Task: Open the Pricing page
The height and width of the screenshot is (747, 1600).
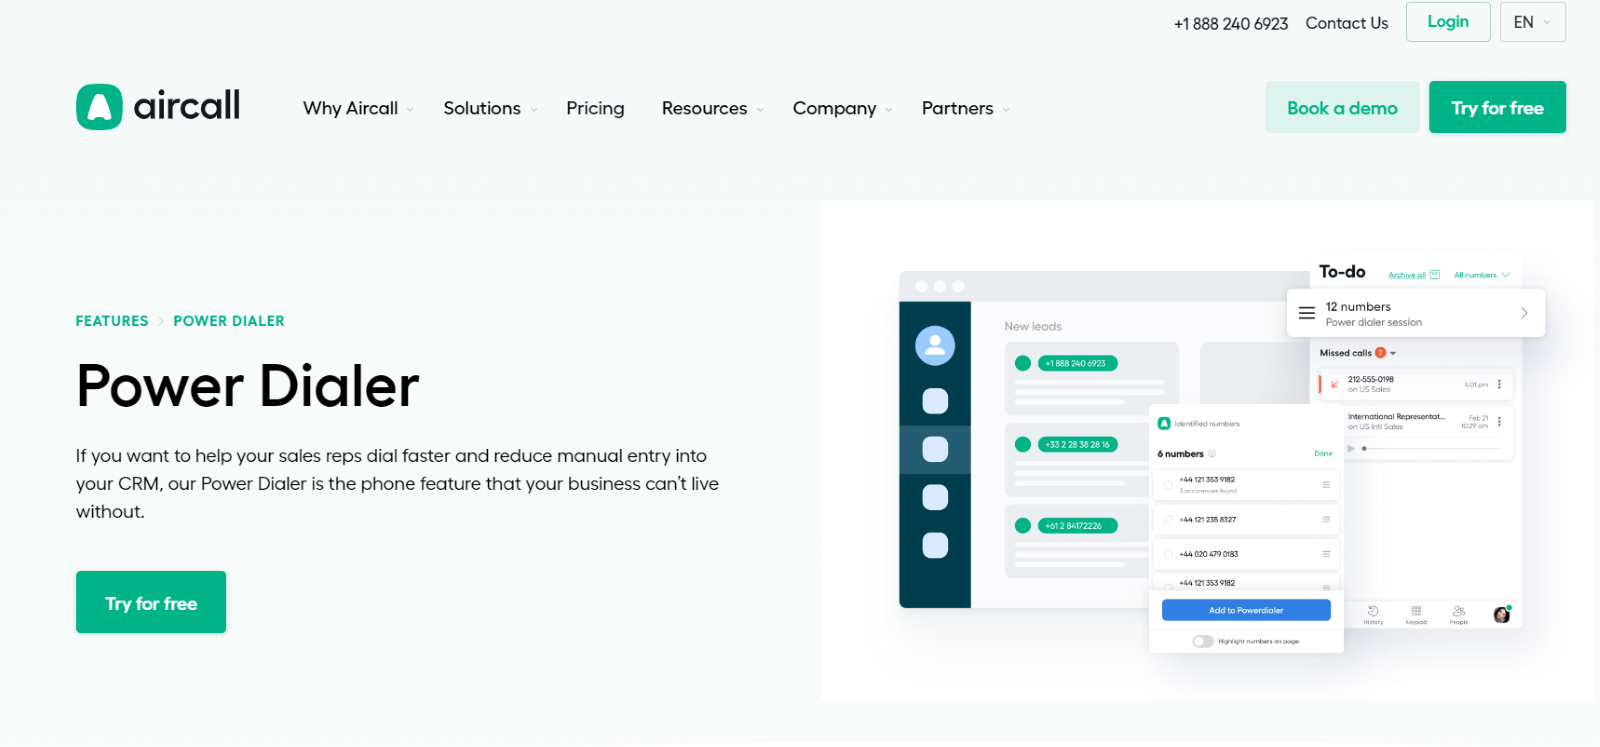Action: 595,108
